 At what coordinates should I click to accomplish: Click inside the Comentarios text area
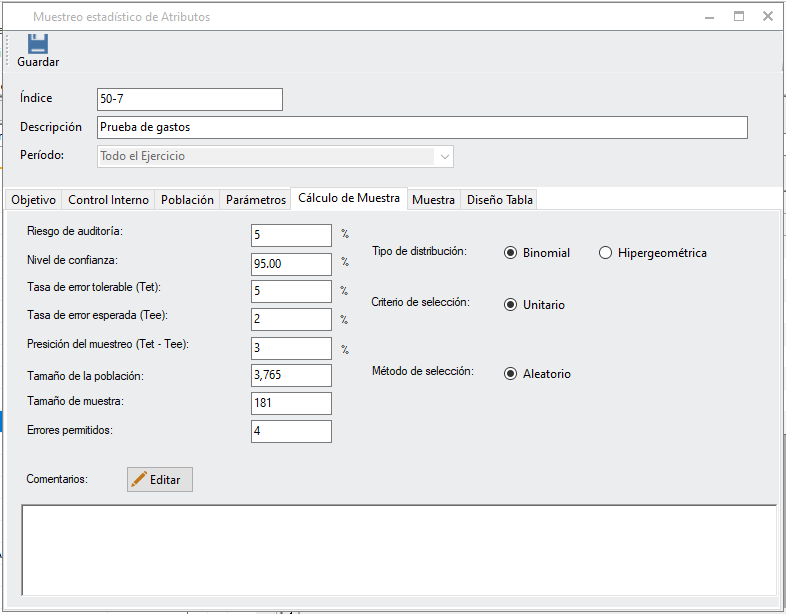tap(398, 550)
